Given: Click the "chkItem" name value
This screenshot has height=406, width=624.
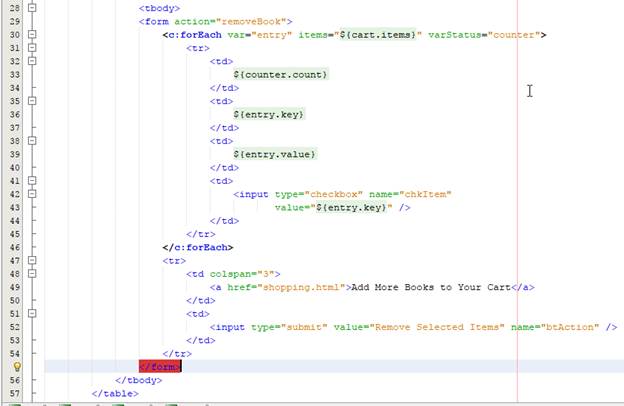Looking at the screenshot, I should (x=425, y=194).
